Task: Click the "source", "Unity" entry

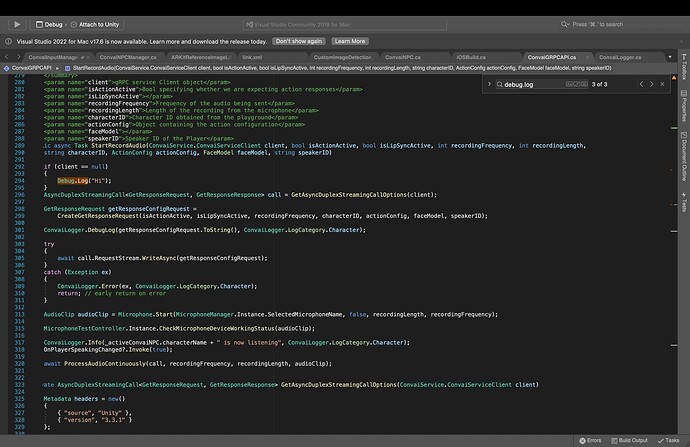Action: (95, 413)
